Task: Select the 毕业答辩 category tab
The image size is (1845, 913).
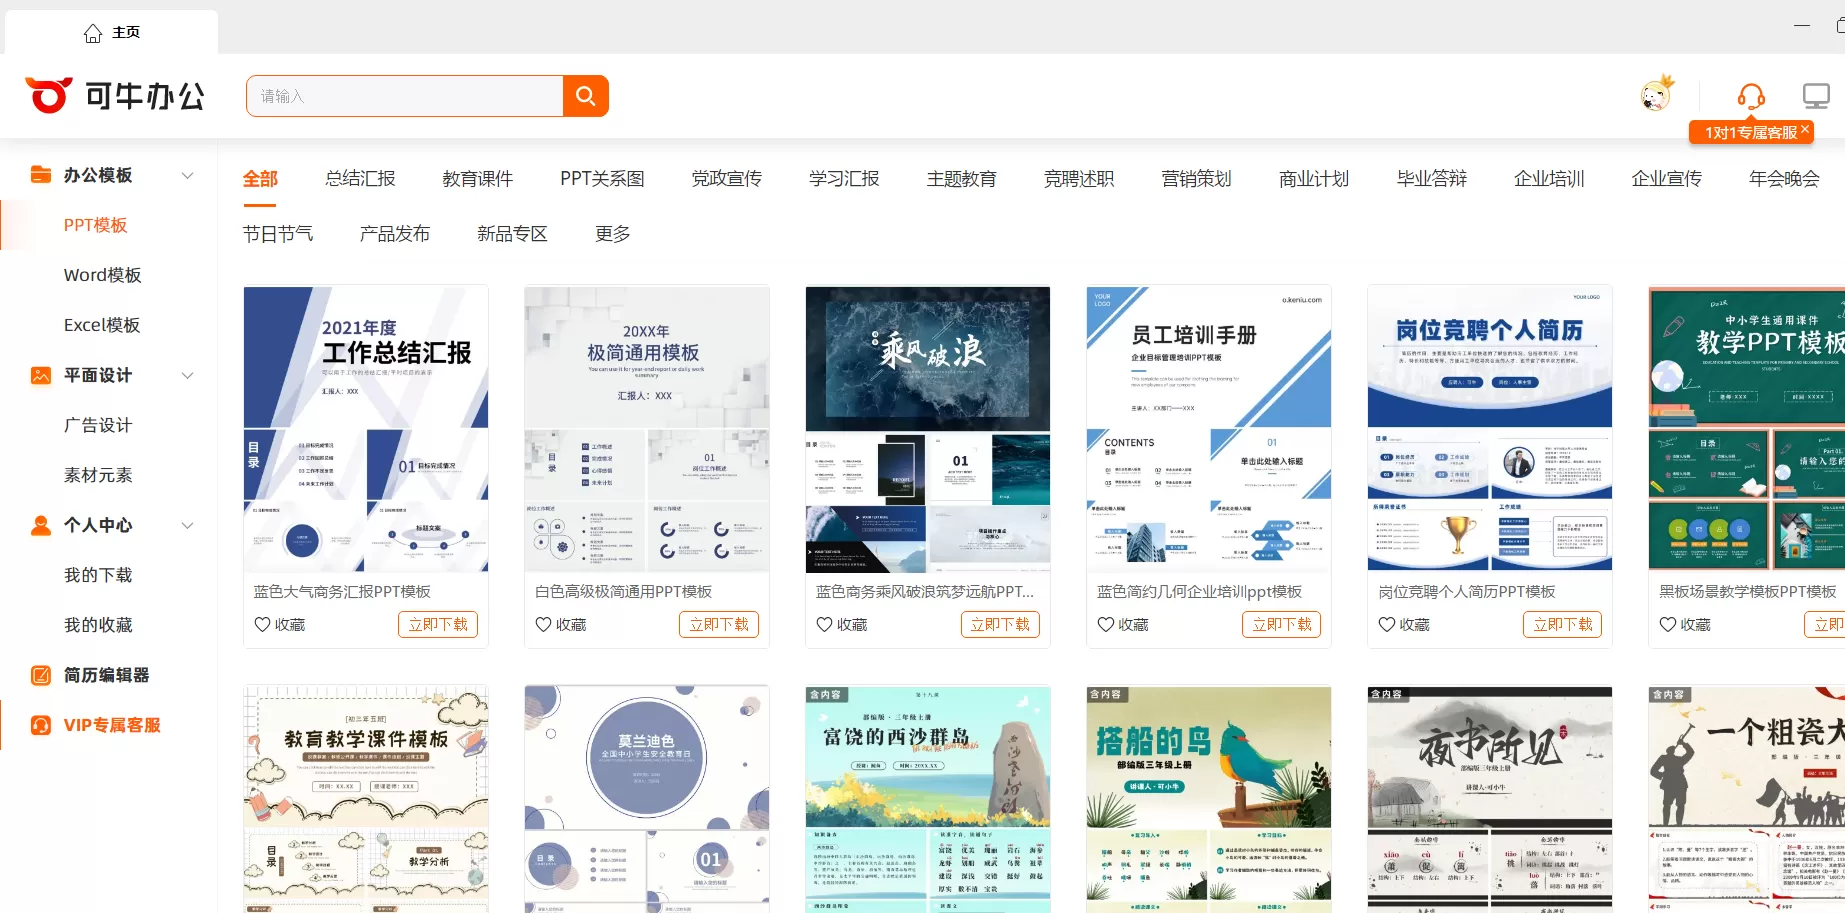Action: coord(1432,178)
